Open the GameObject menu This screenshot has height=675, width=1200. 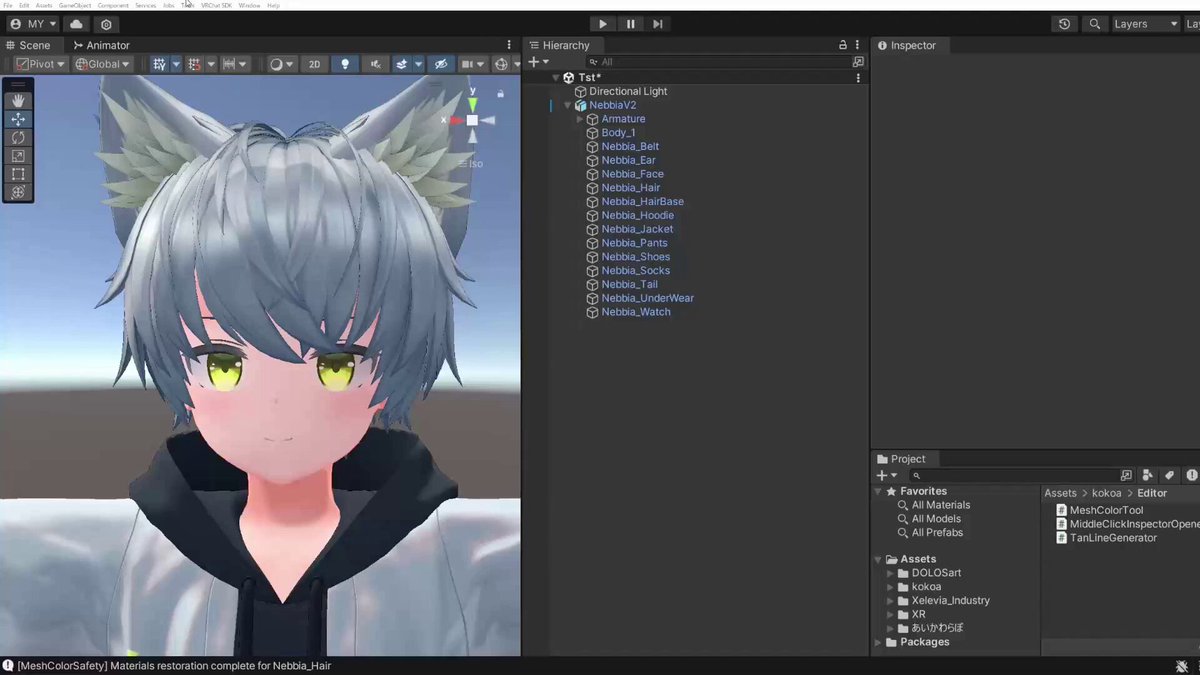coord(75,5)
